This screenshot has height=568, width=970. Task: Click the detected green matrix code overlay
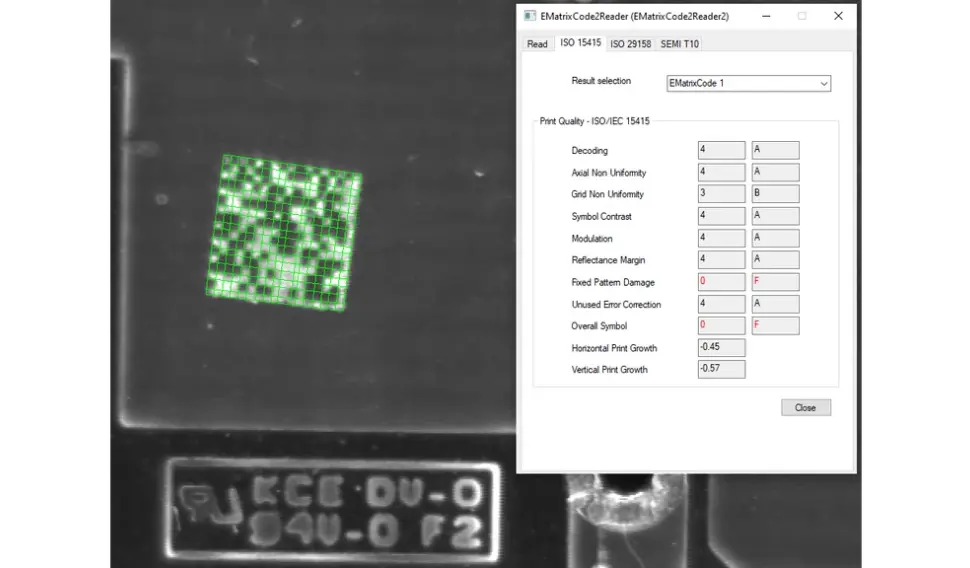point(283,232)
